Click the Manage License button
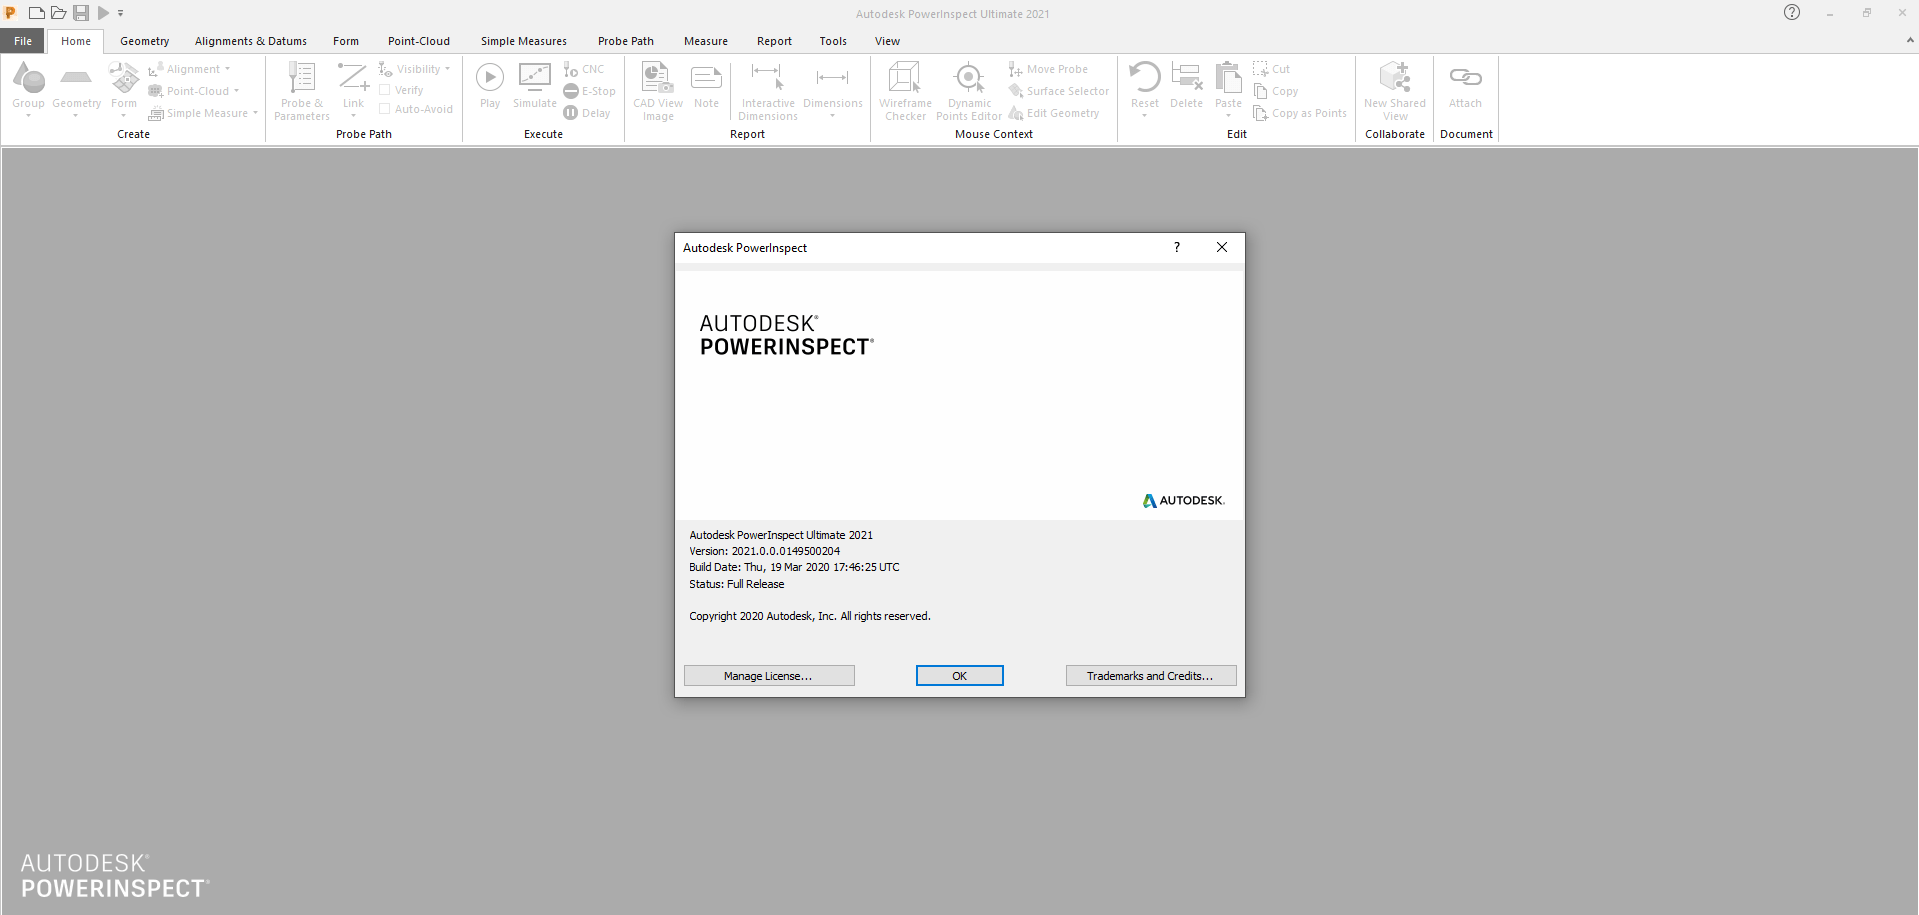Image resolution: width=1919 pixels, height=915 pixels. pyautogui.click(x=769, y=676)
